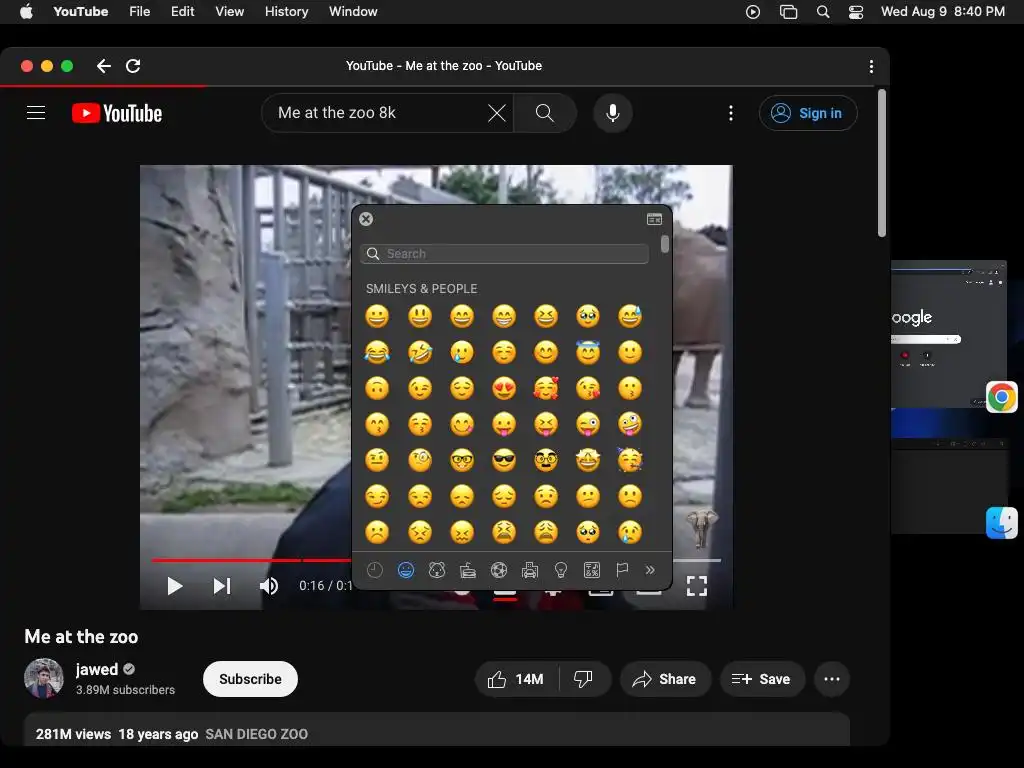Switch to Travel & Places category

point(530,570)
